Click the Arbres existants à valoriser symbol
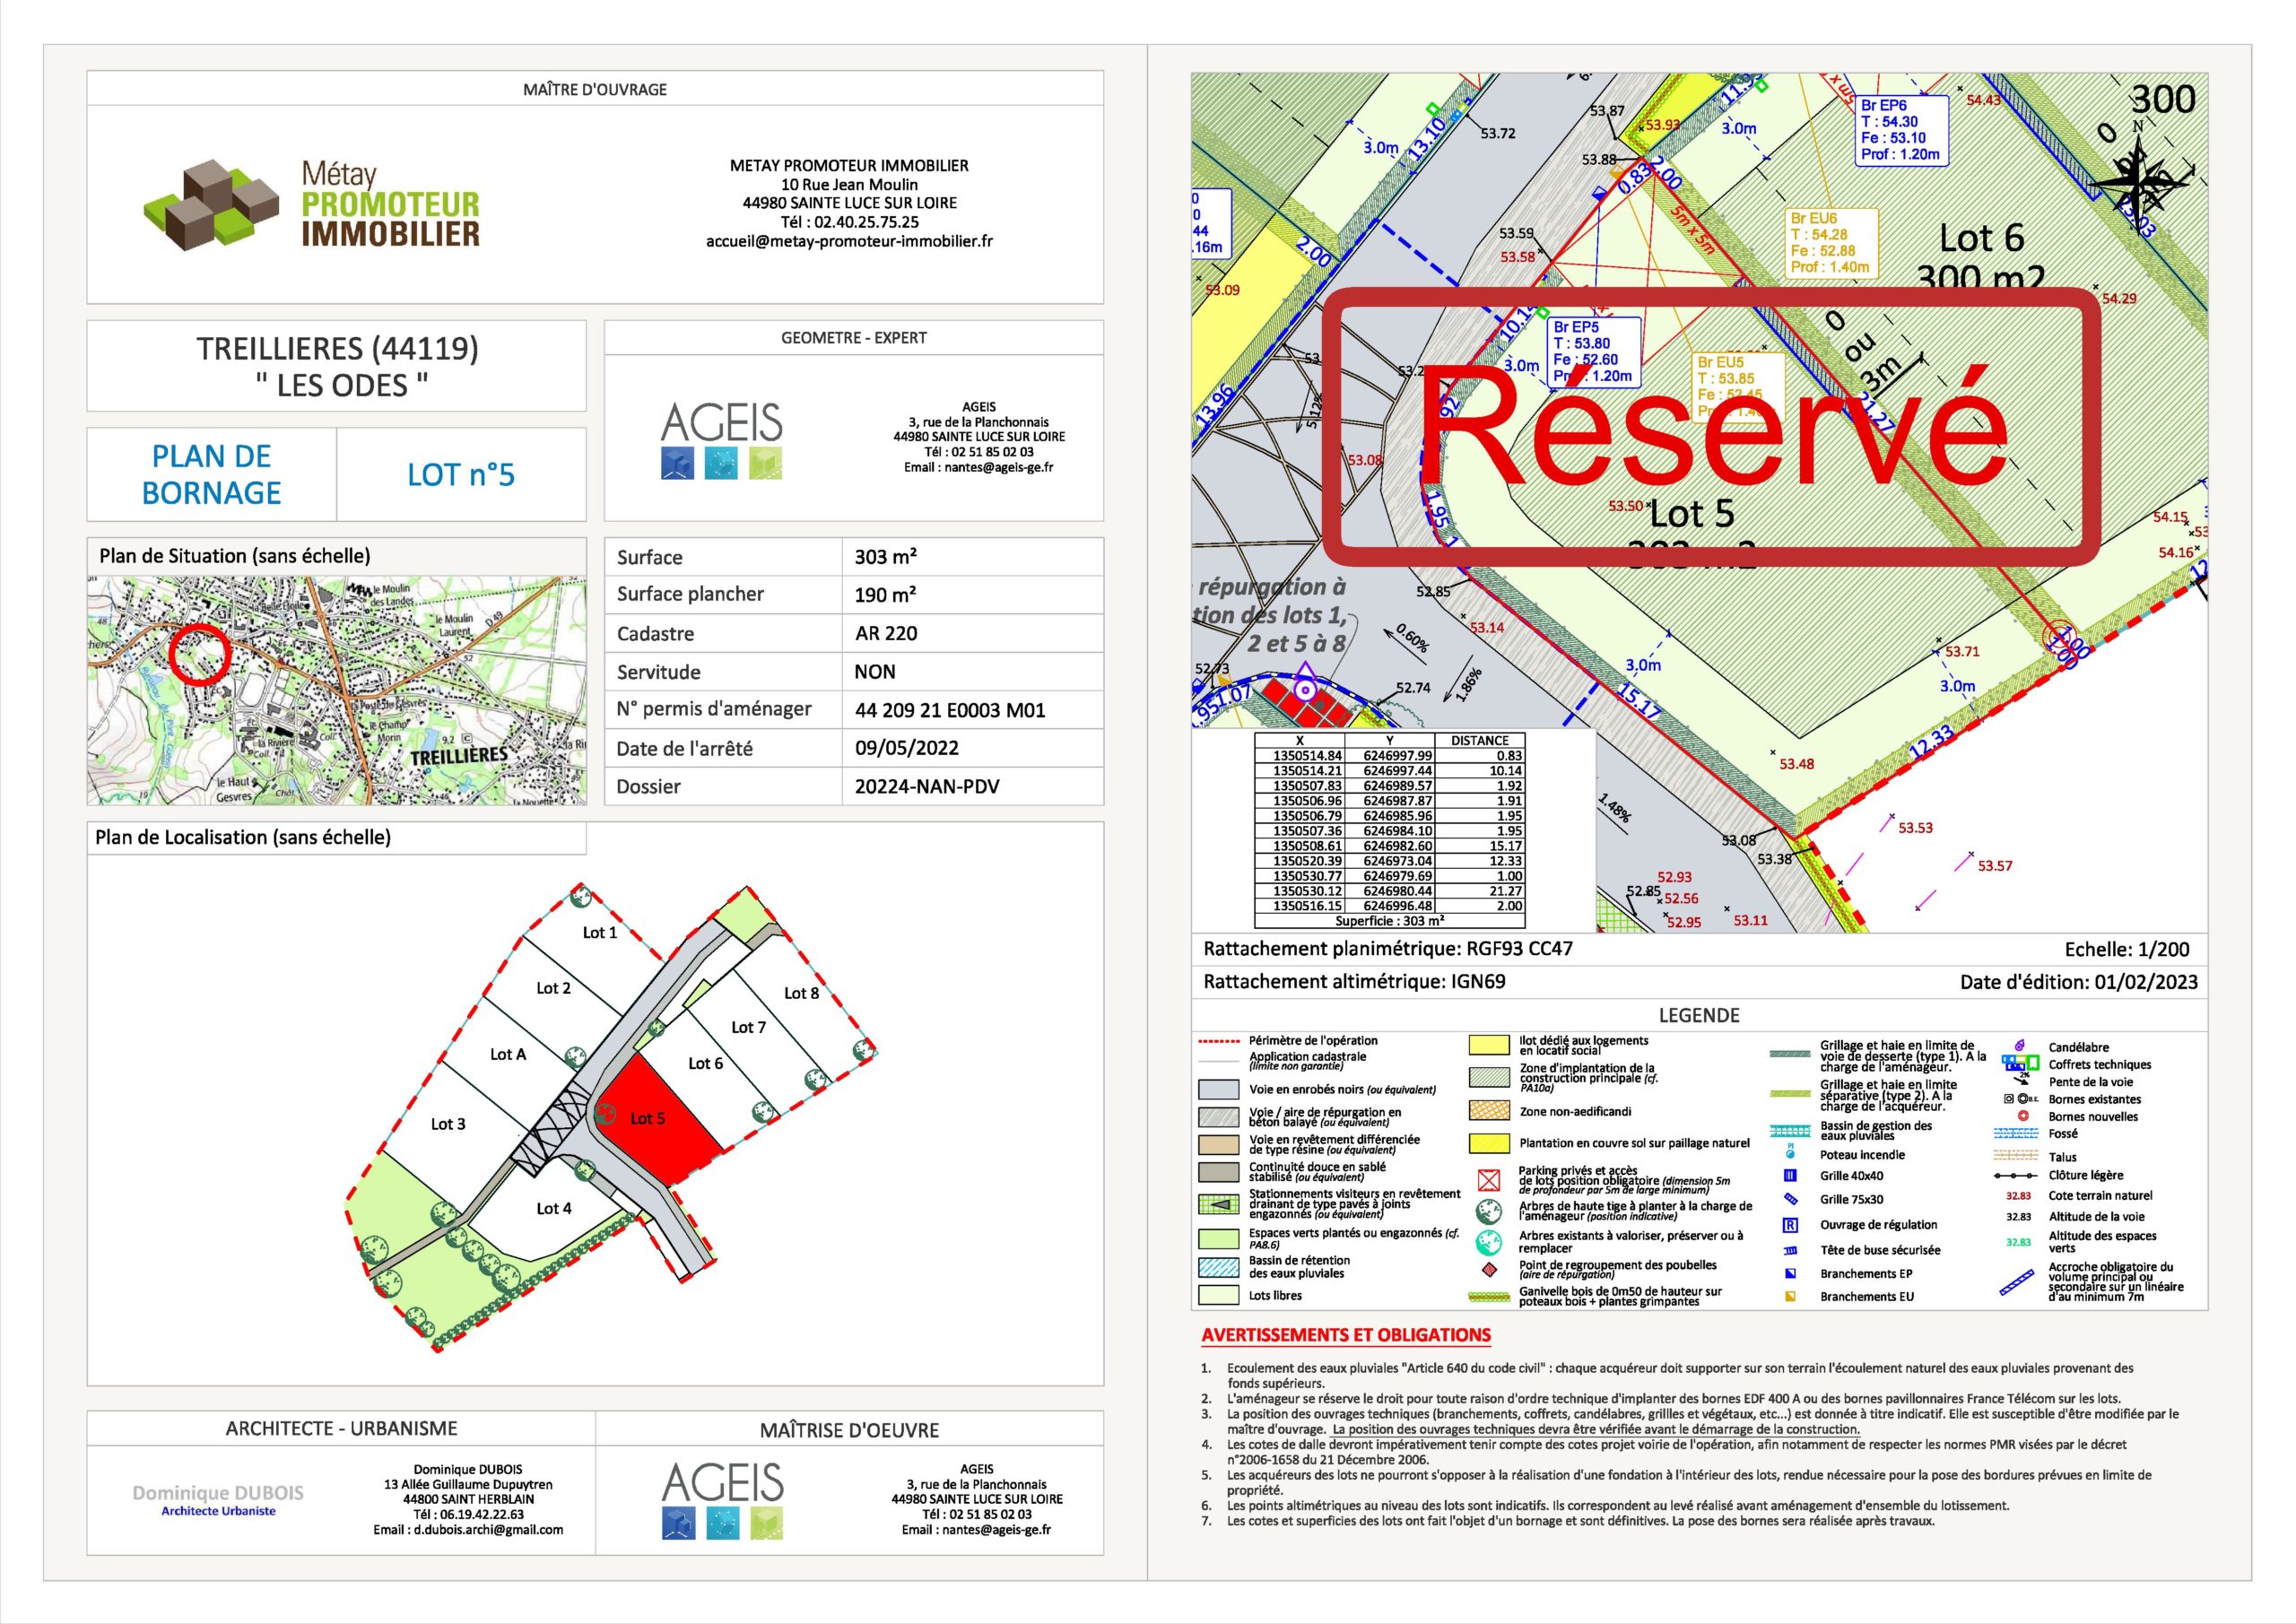Screen dimensions: 2296x1624 (1489, 1243)
